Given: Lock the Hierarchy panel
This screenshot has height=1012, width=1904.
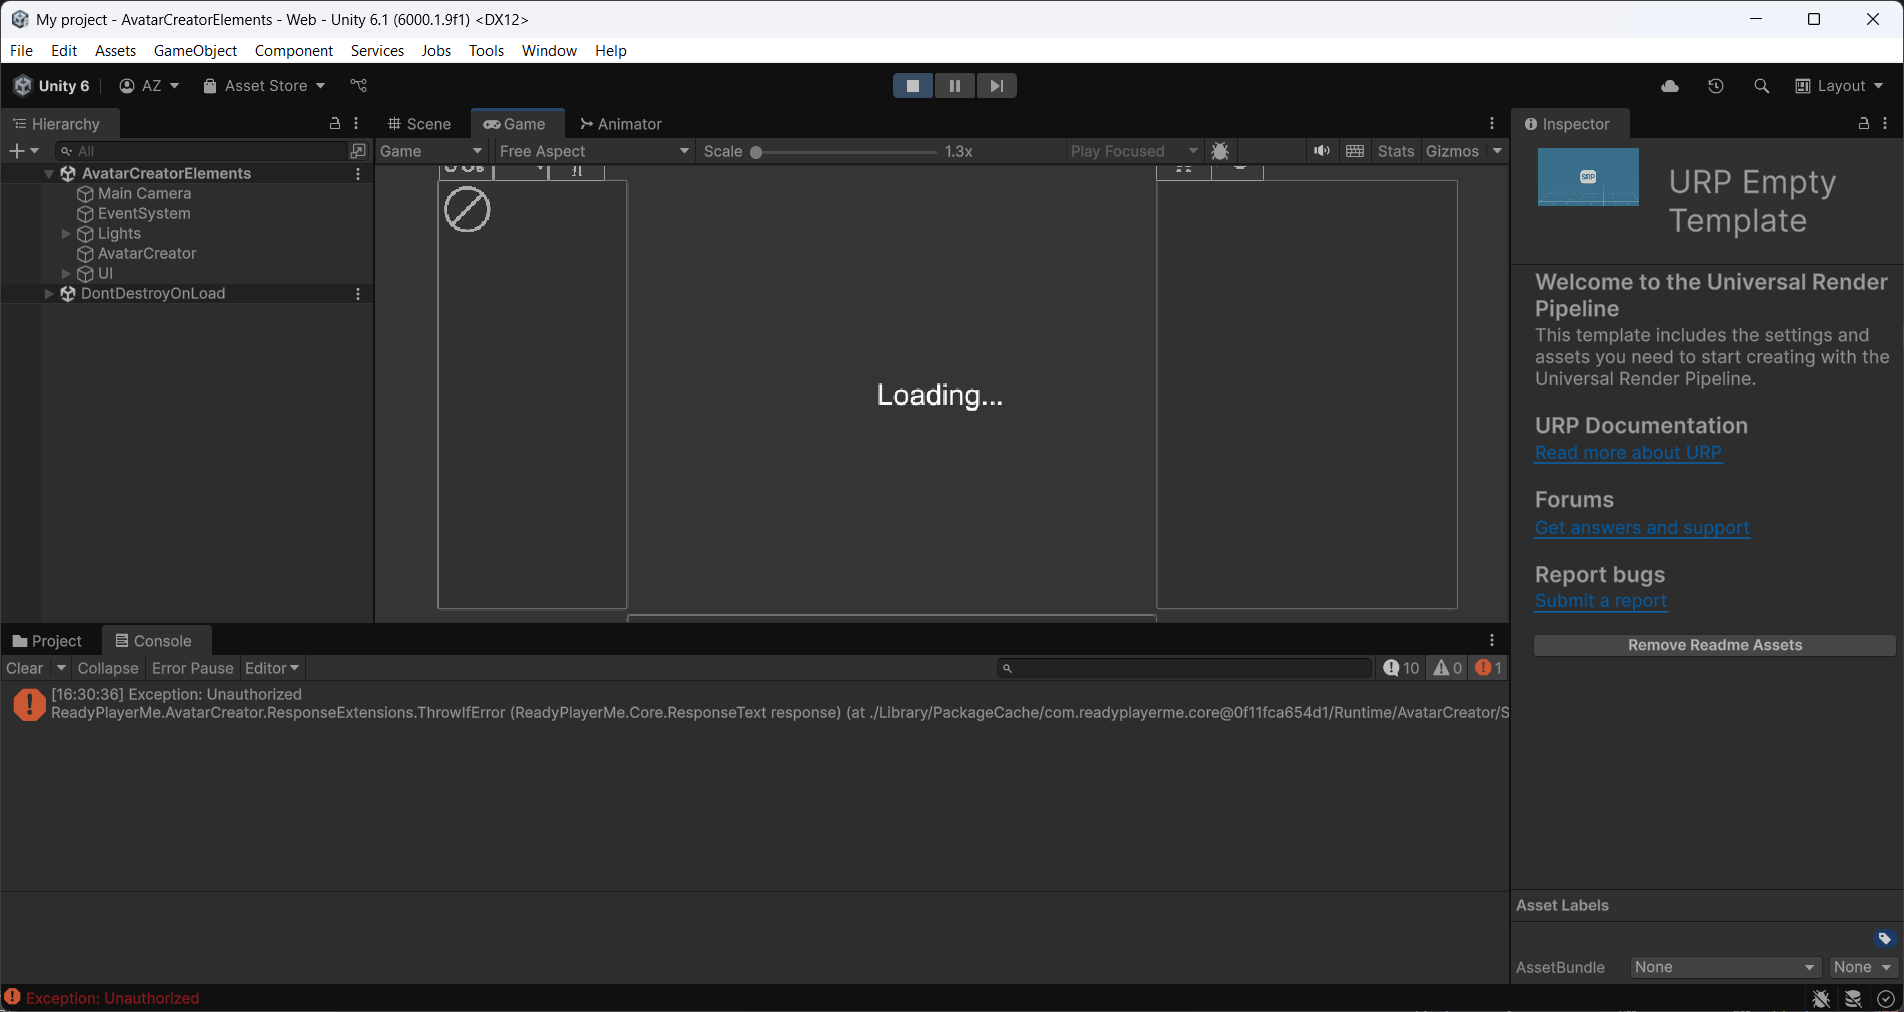Looking at the screenshot, I should pyautogui.click(x=335, y=124).
